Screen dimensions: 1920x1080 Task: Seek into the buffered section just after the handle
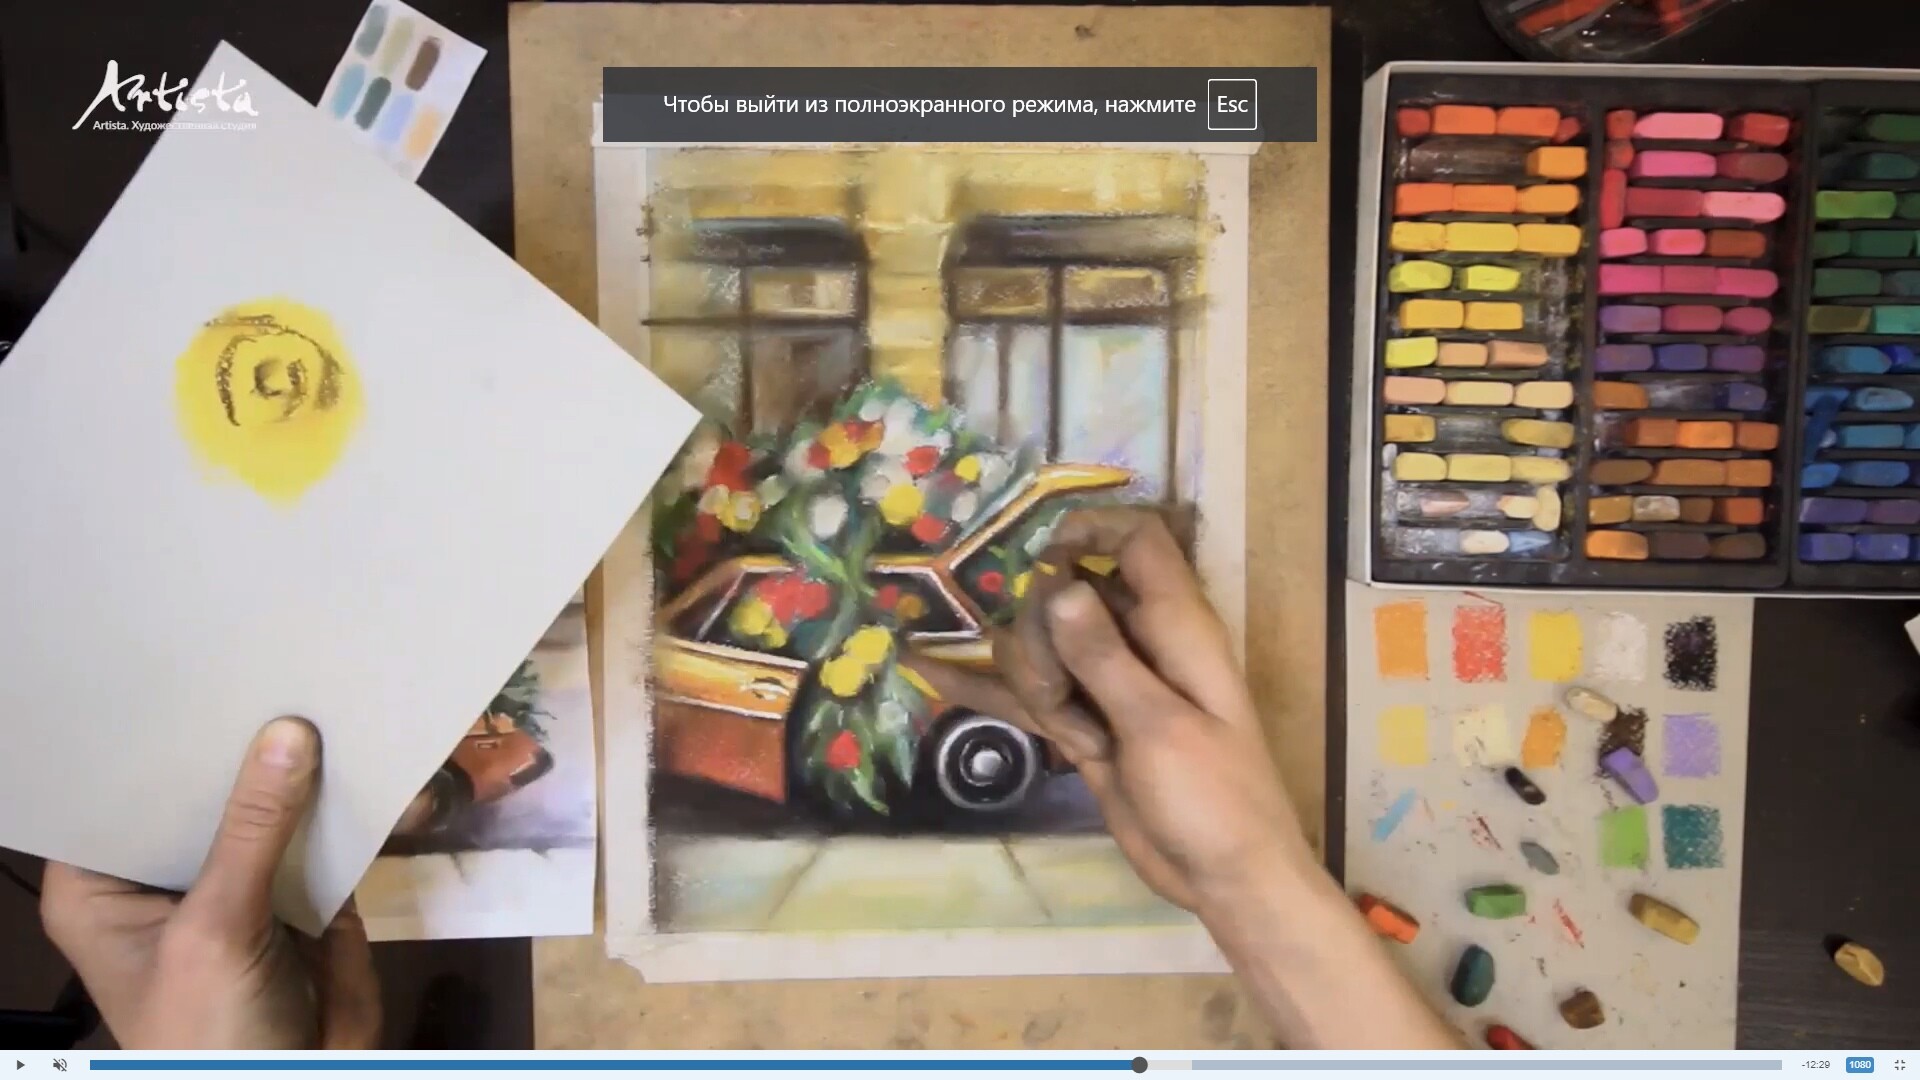tap(1168, 1065)
